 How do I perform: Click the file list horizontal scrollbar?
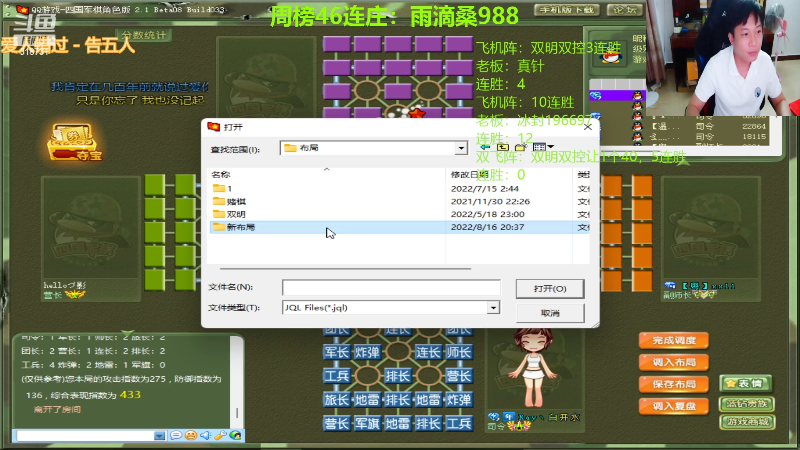coord(345,268)
